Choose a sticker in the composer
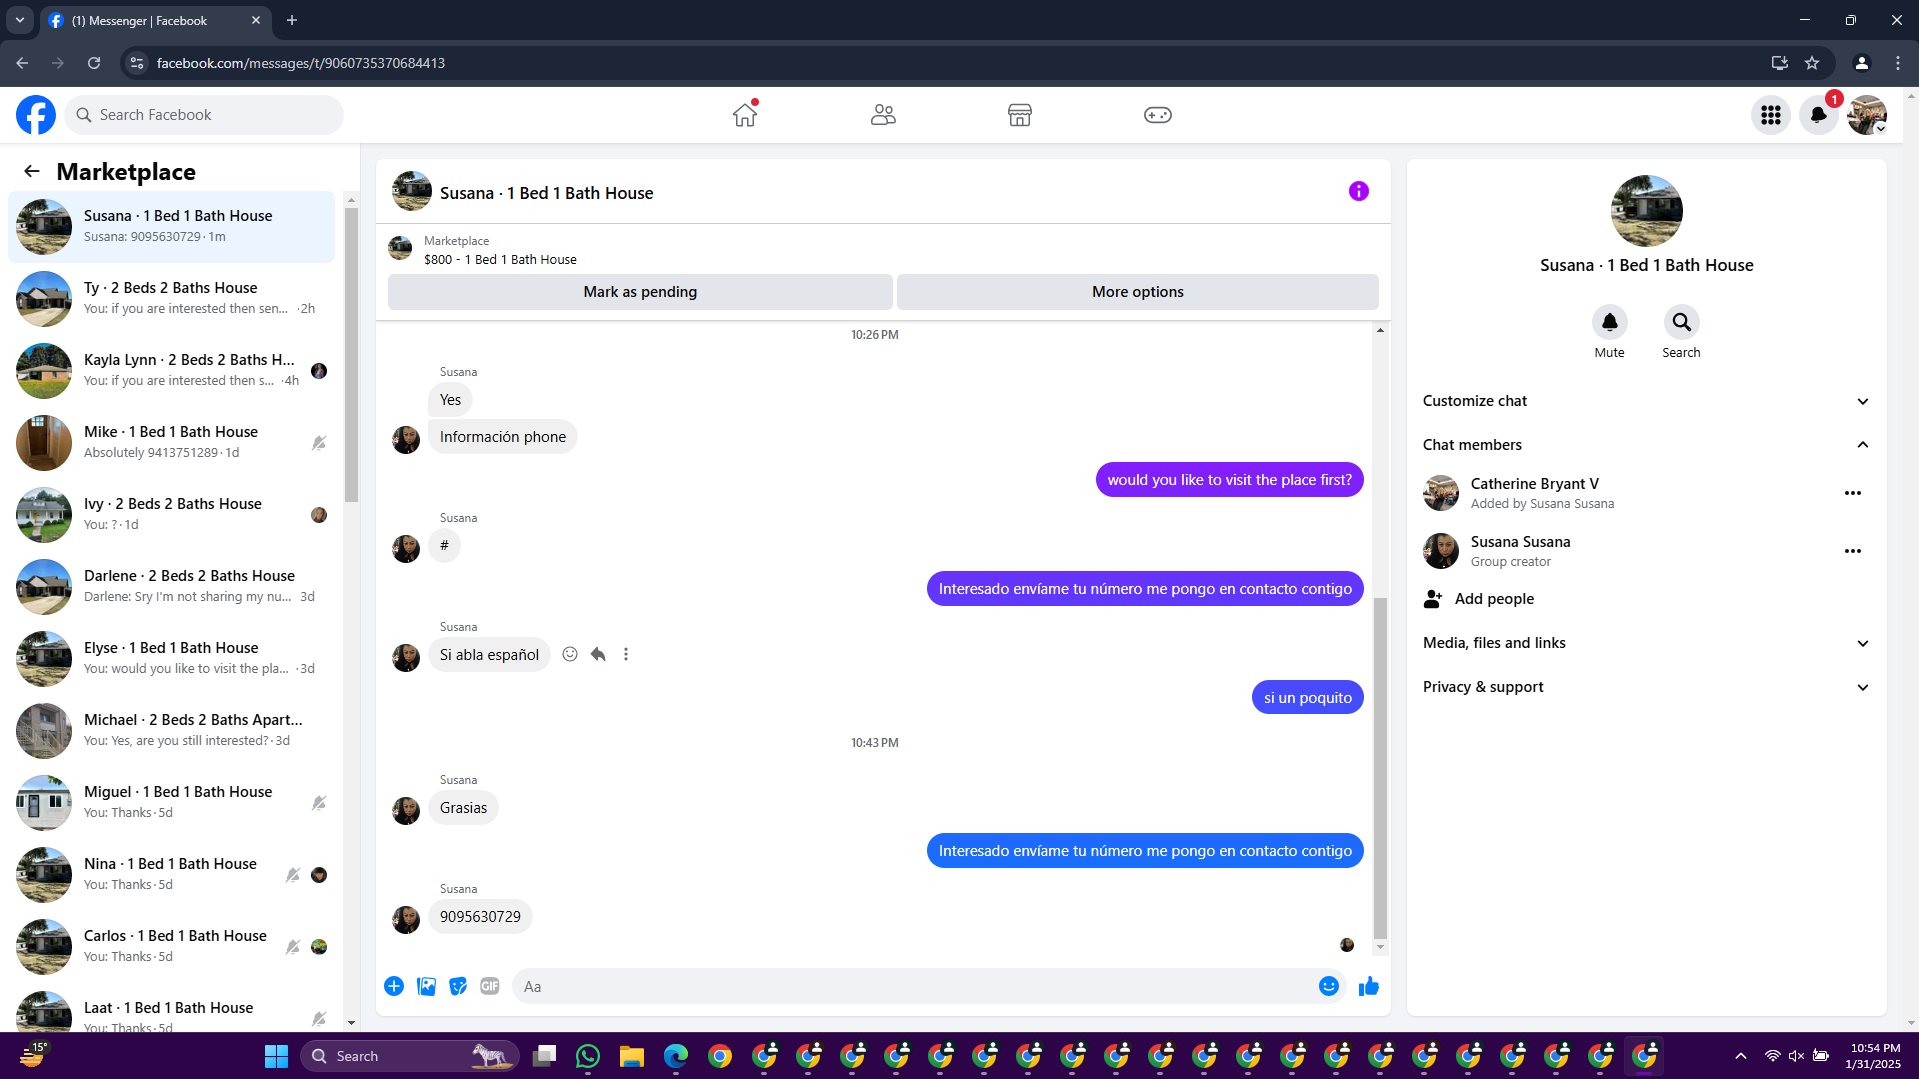The width and height of the screenshot is (1919, 1079). pos(458,987)
